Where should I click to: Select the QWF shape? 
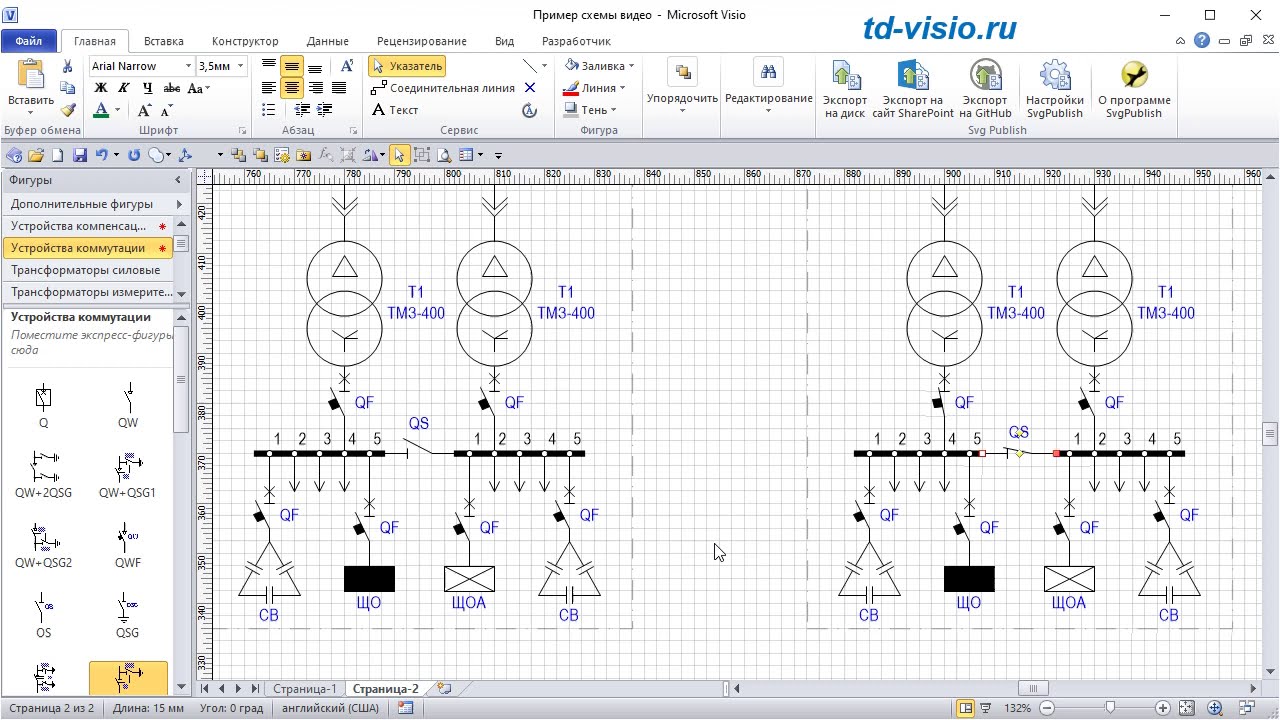[x=128, y=545]
